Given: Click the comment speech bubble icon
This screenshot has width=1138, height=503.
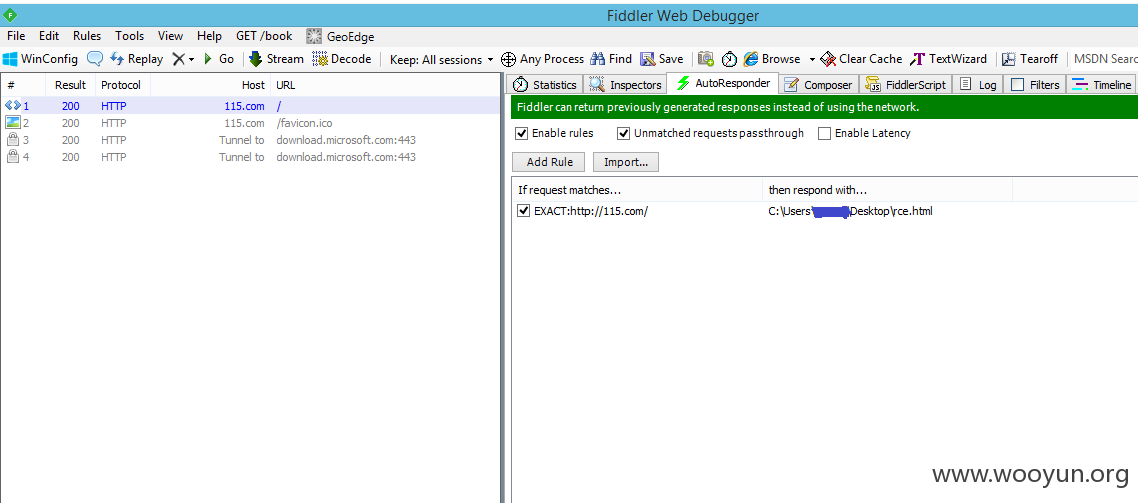Looking at the screenshot, I should 94,59.
